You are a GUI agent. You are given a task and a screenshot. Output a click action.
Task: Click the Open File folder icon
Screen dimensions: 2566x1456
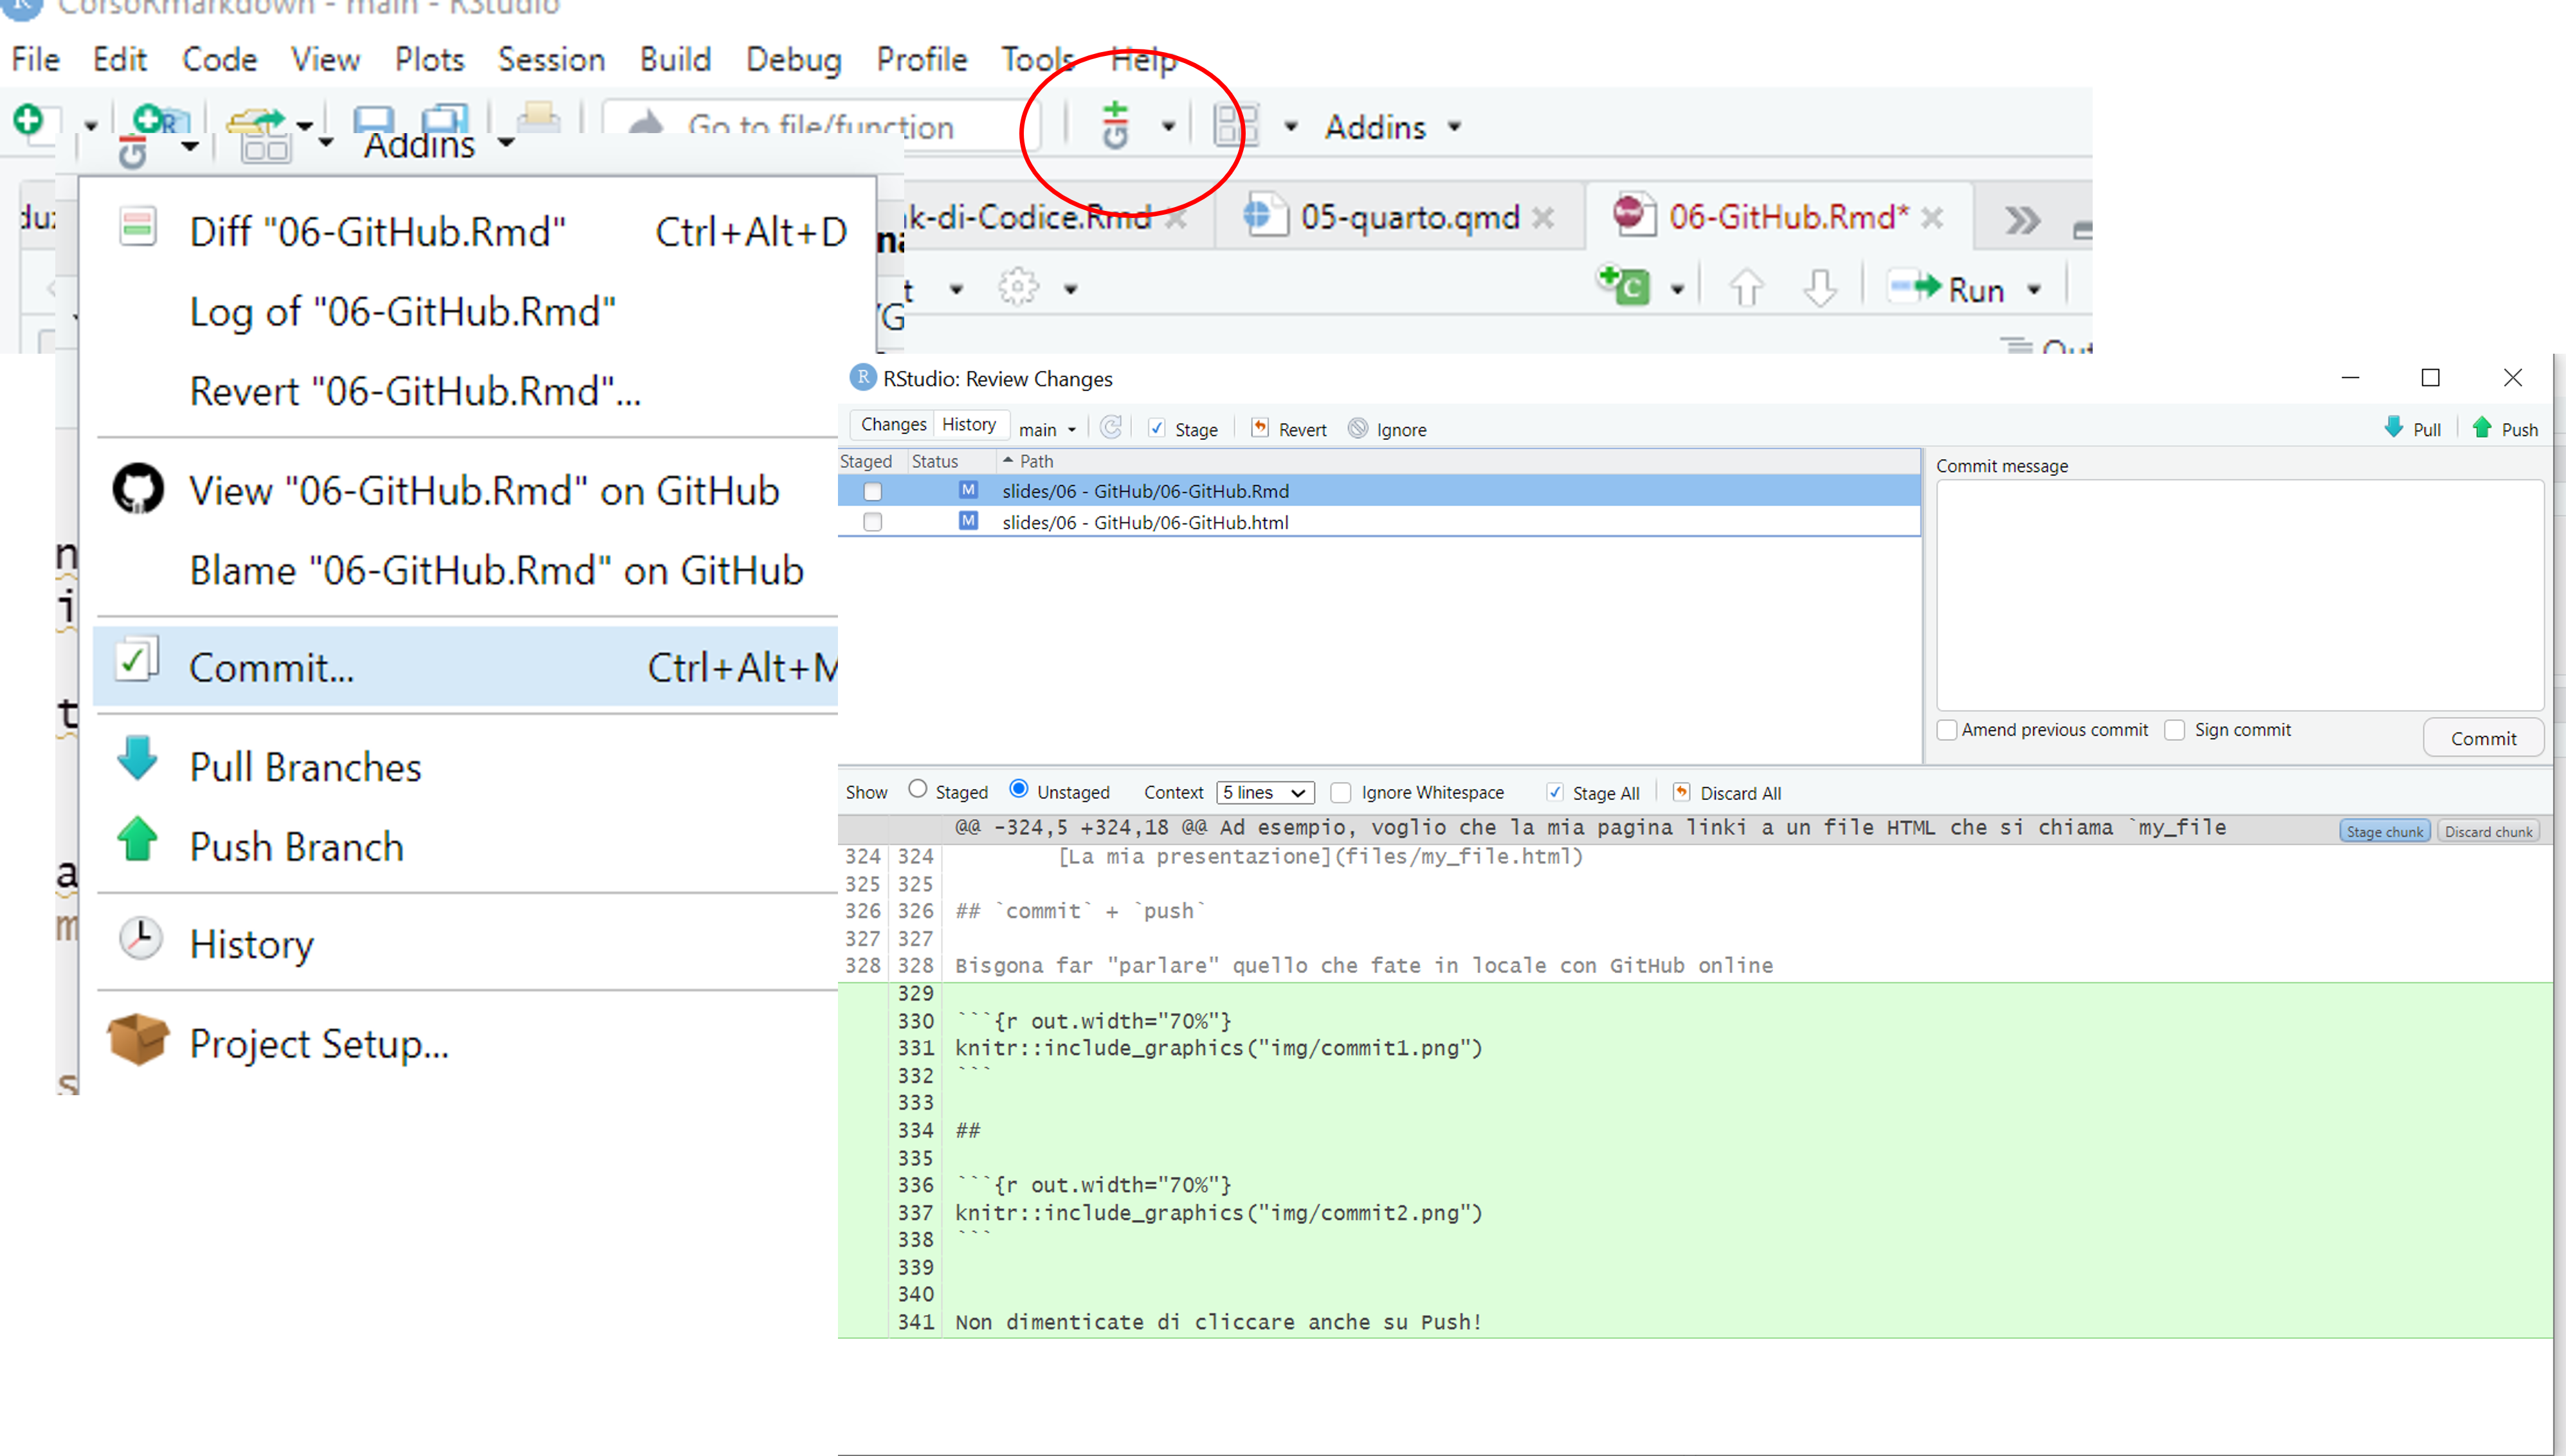click(x=256, y=121)
